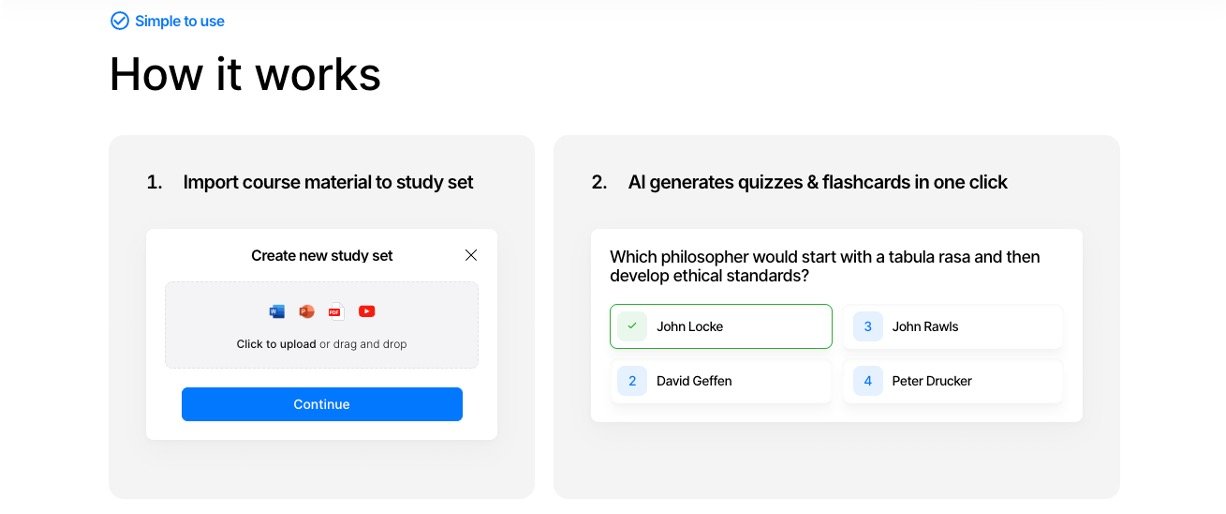Click the green checkmark beside John Locke
This screenshot has height=514, width=1226.
632,326
